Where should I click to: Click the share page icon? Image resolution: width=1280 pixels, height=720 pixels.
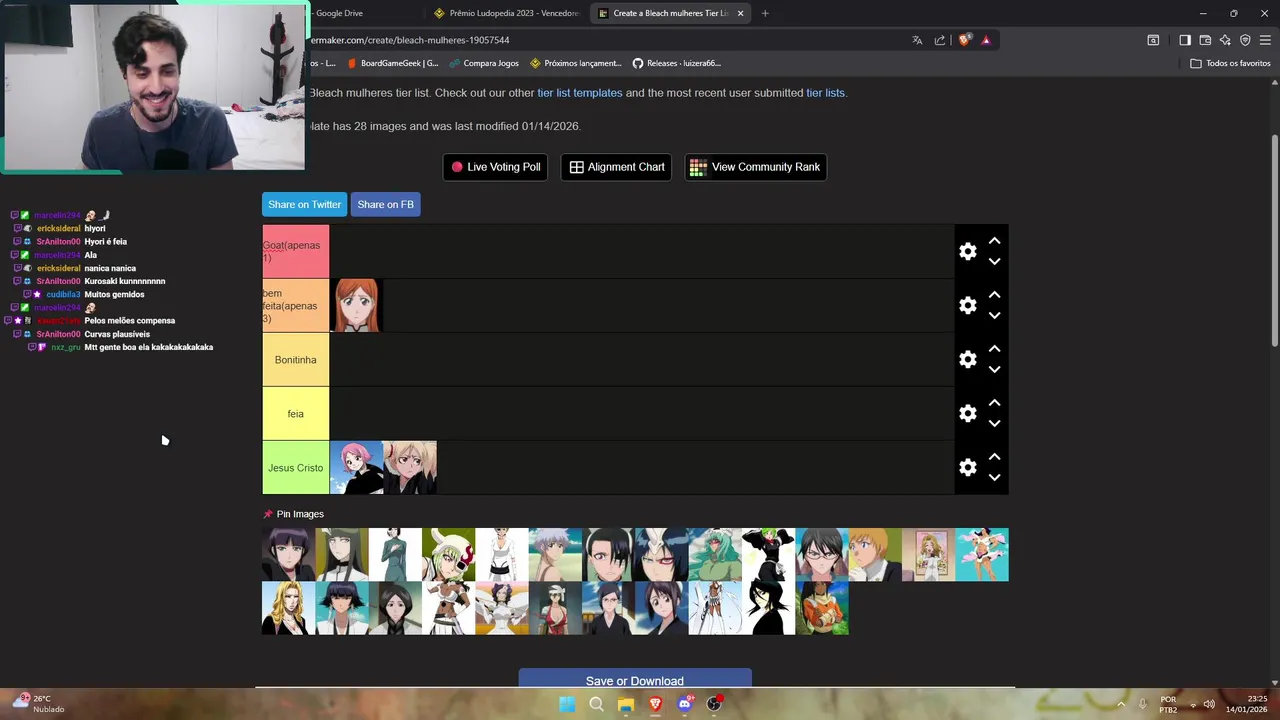click(940, 40)
